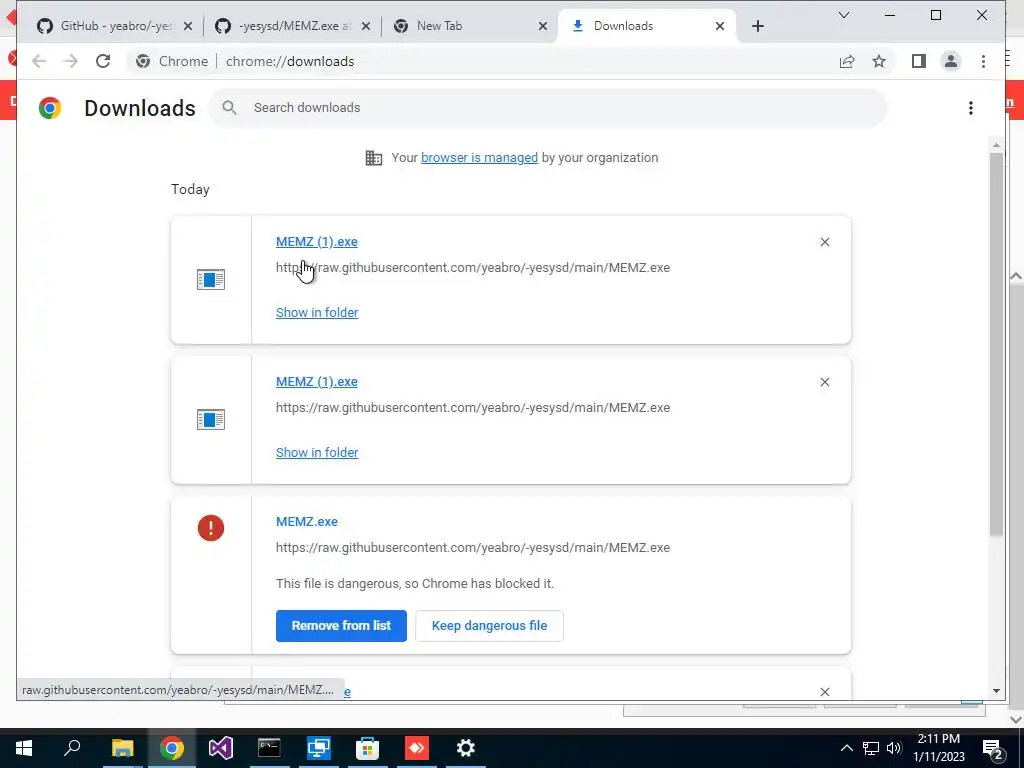Click 'This file is dangerous' message text

[x=415, y=584]
